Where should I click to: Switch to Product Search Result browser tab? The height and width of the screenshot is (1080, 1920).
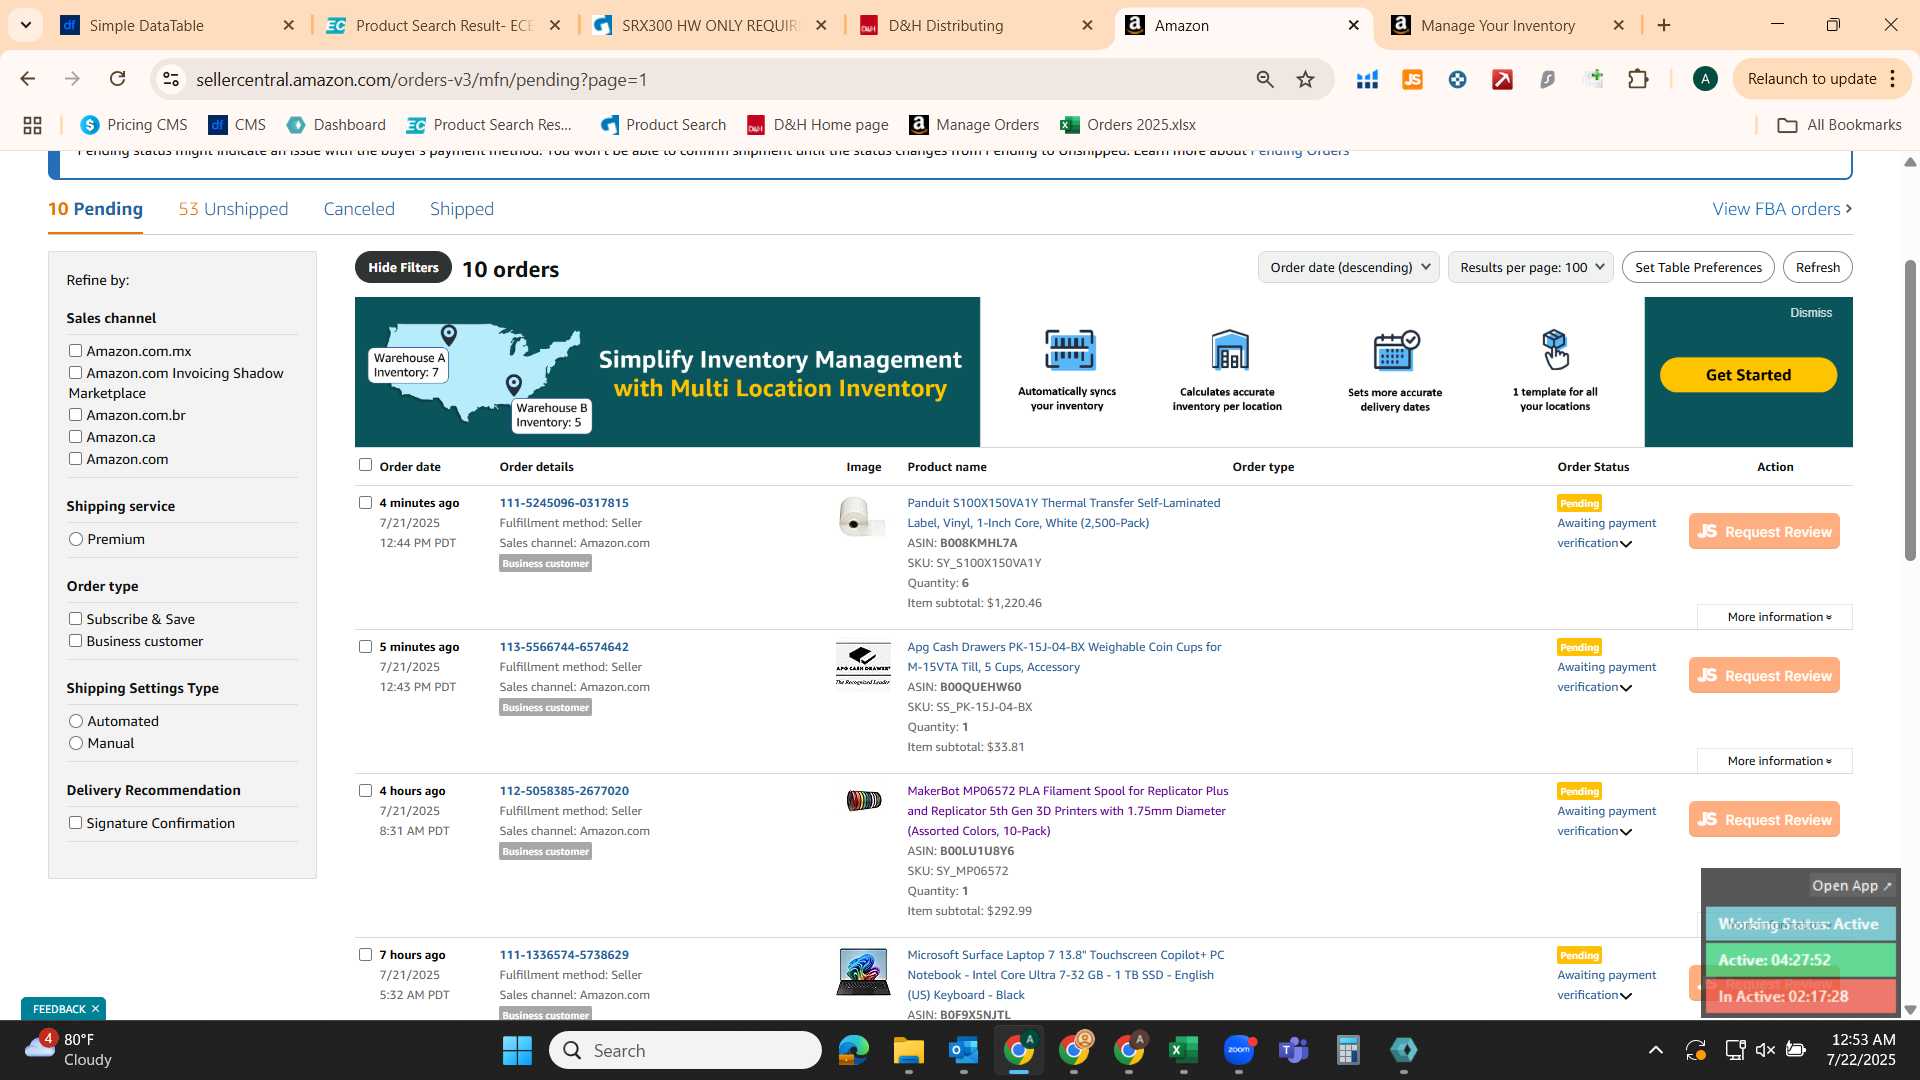tap(443, 25)
